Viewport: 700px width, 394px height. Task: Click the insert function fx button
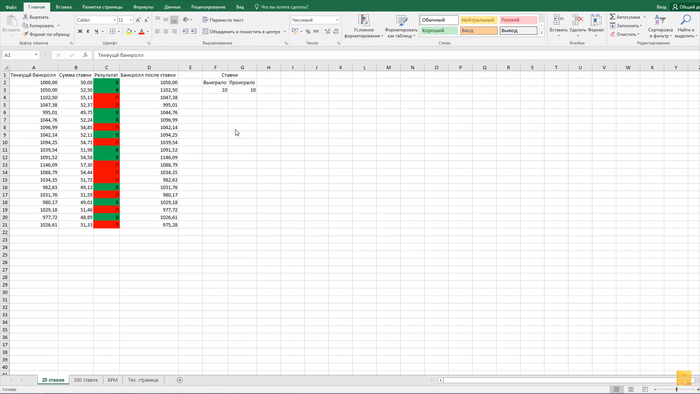pos(85,55)
